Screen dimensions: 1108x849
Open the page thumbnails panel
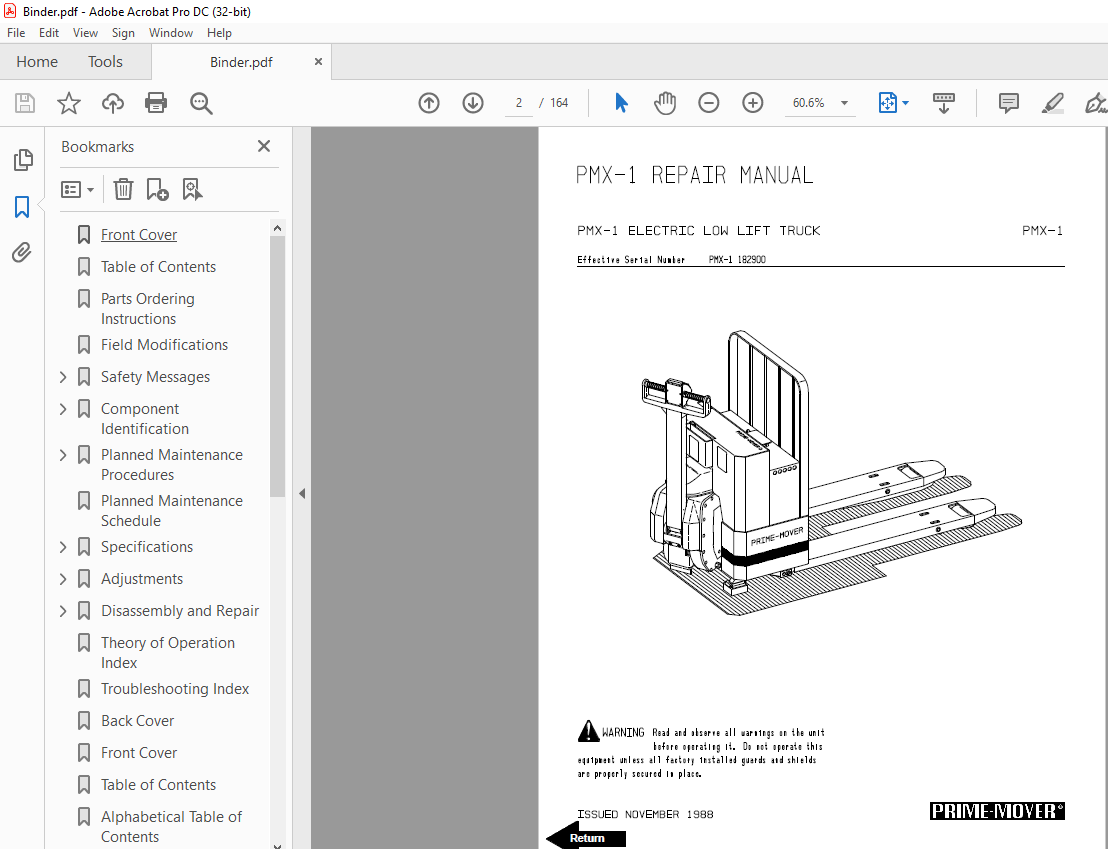23,160
